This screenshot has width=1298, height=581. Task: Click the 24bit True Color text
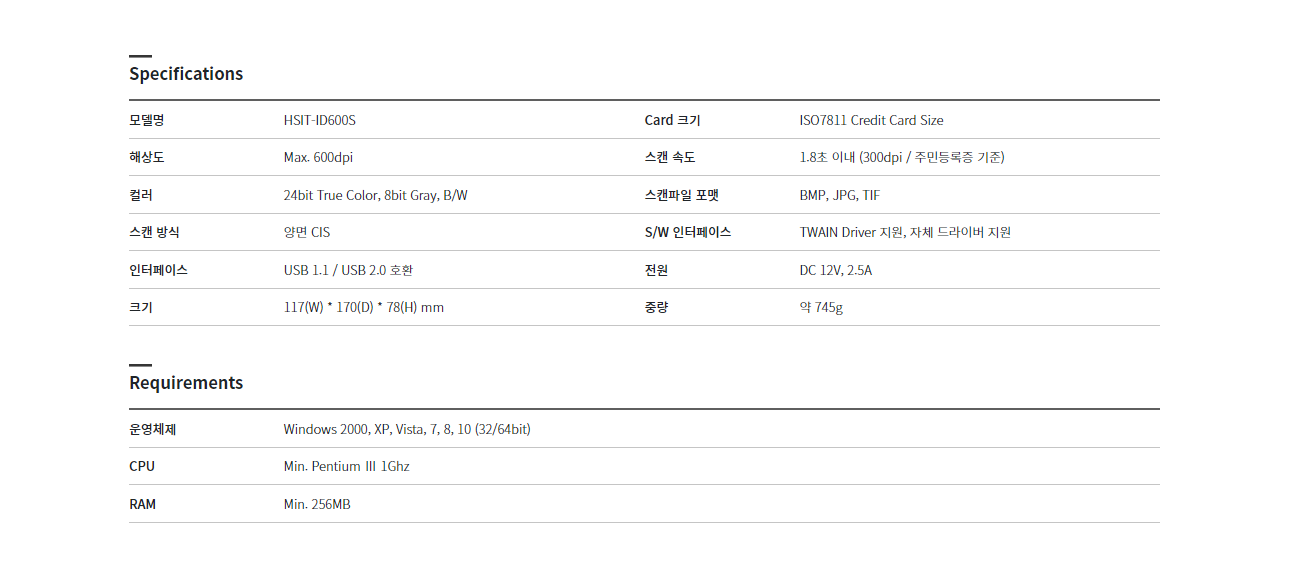(331, 195)
